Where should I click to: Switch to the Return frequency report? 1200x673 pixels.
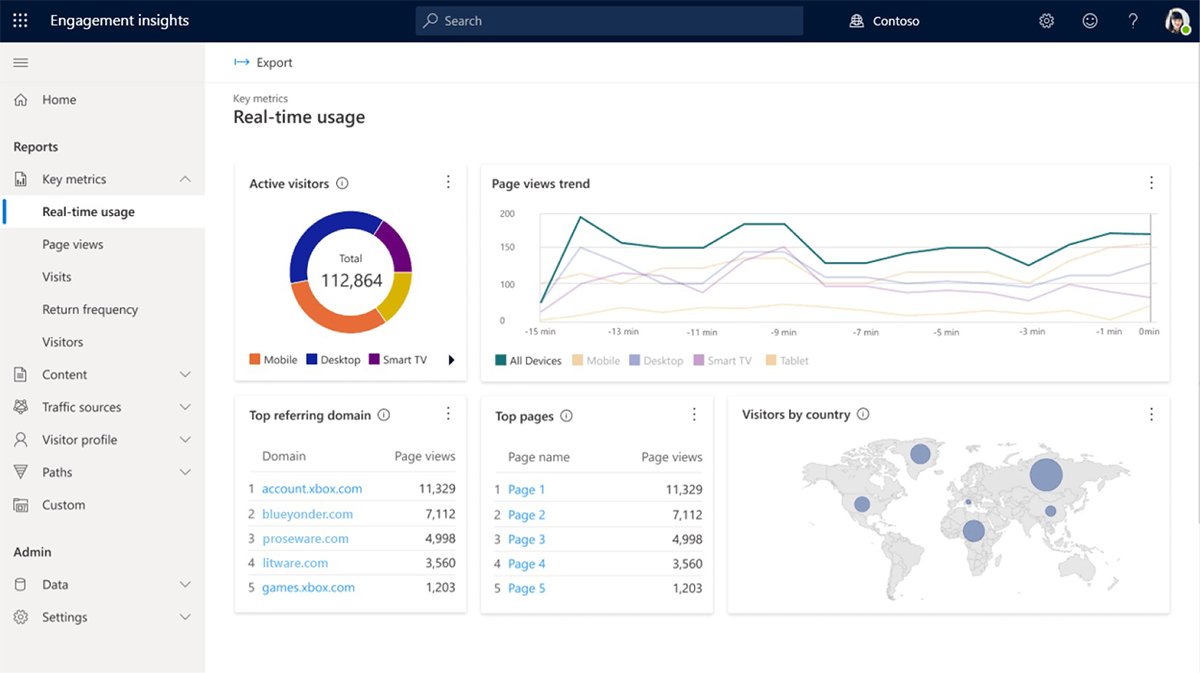click(91, 309)
